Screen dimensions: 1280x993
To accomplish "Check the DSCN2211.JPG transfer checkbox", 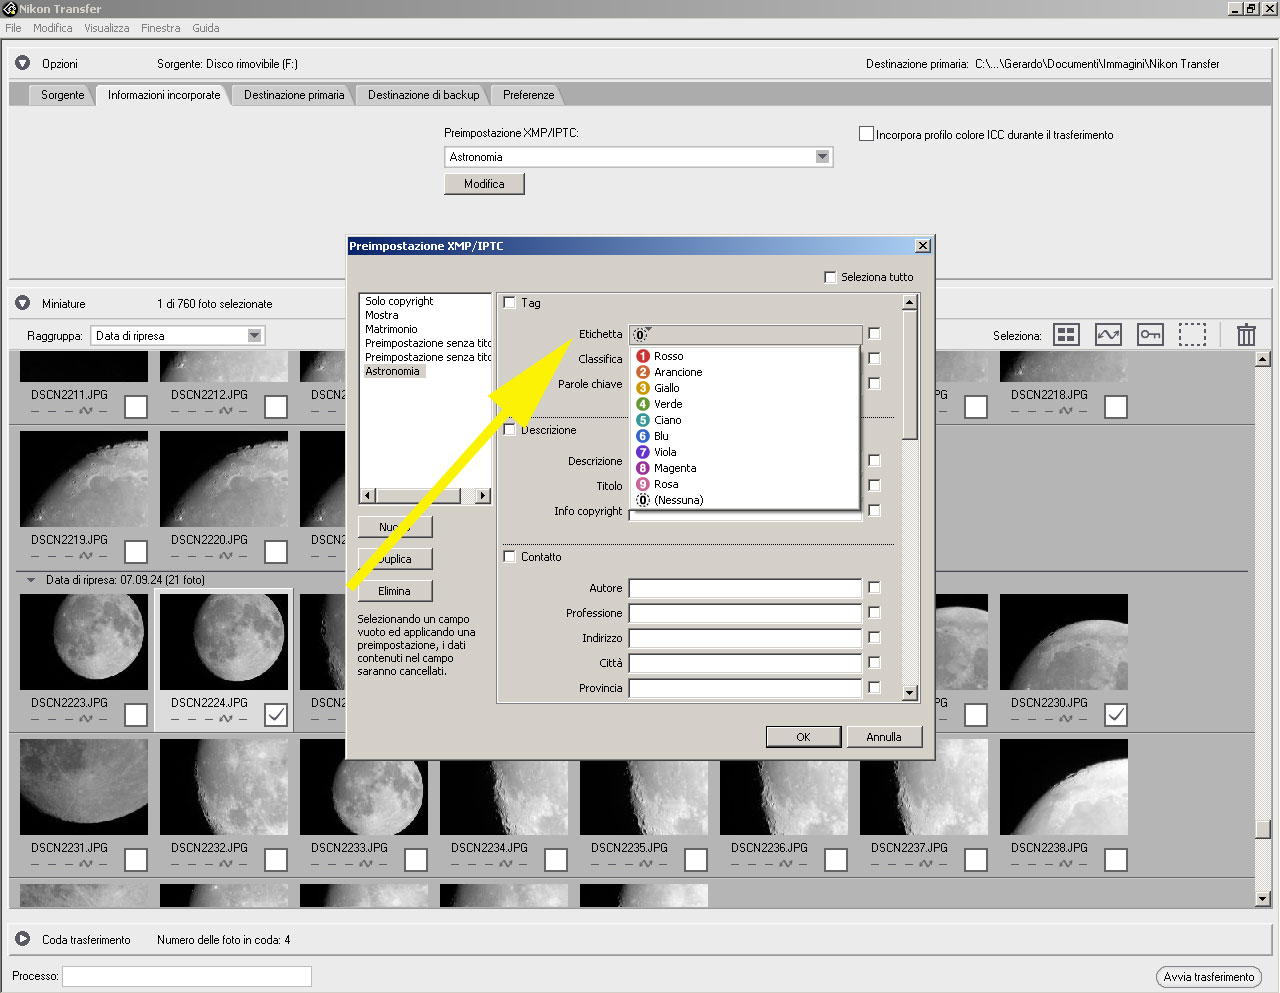I will (x=136, y=407).
